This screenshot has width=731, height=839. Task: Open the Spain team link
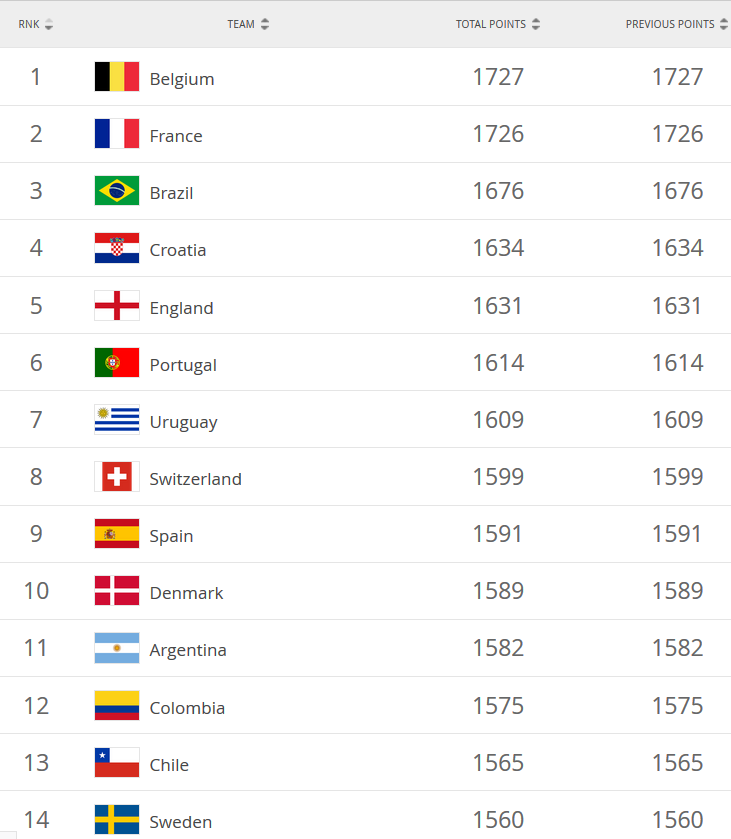tap(171, 536)
